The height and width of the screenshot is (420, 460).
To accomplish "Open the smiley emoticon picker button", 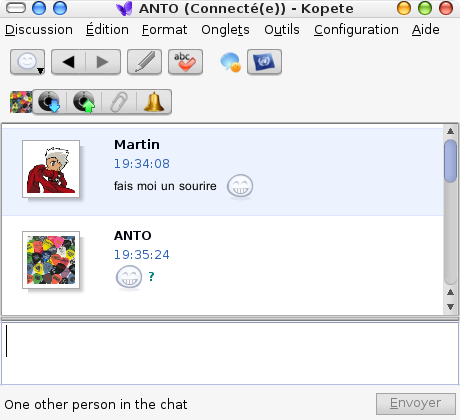I will [27, 62].
